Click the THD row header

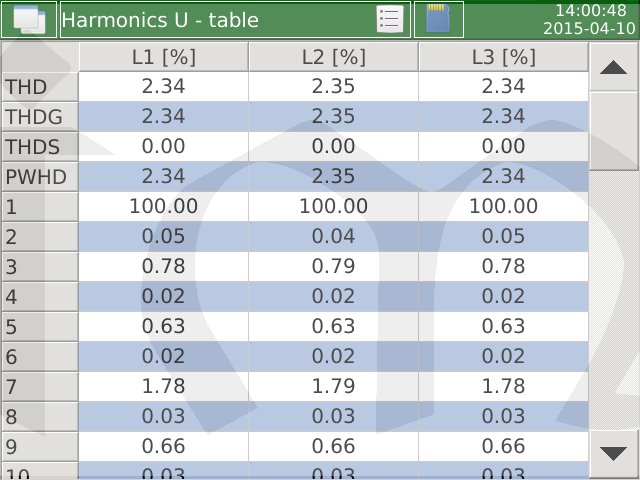[40, 88]
